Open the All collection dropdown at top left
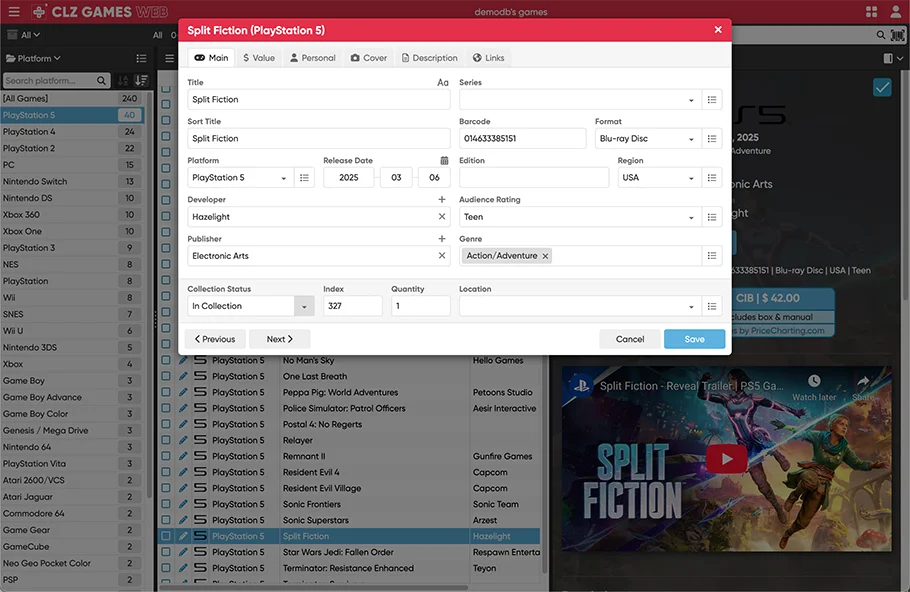 pos(24,35)
